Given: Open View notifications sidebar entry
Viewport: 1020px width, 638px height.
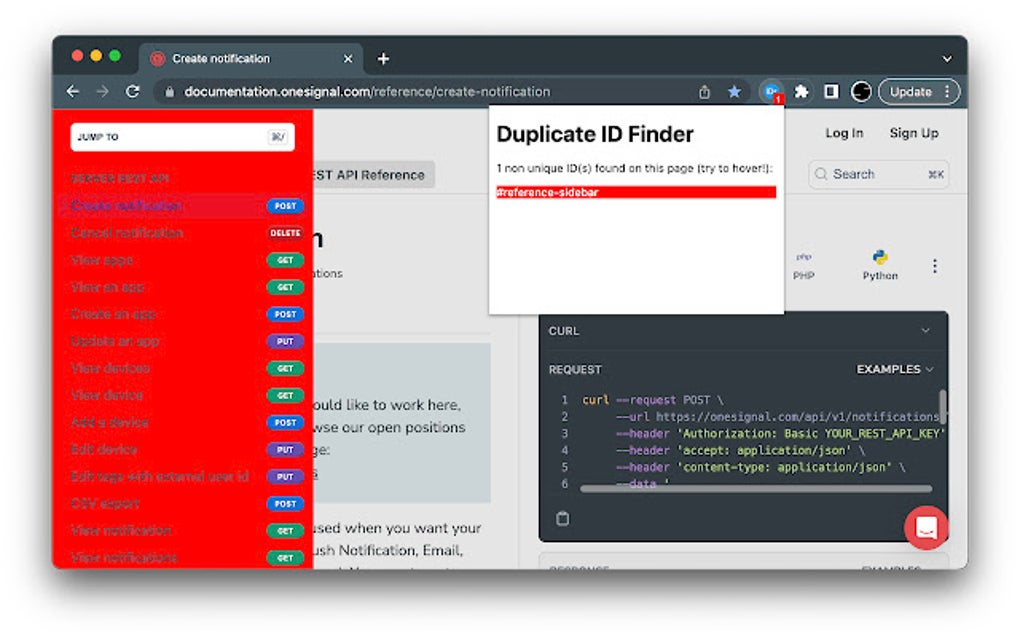Looking at the screenshot, I should (x=182, y=558).
